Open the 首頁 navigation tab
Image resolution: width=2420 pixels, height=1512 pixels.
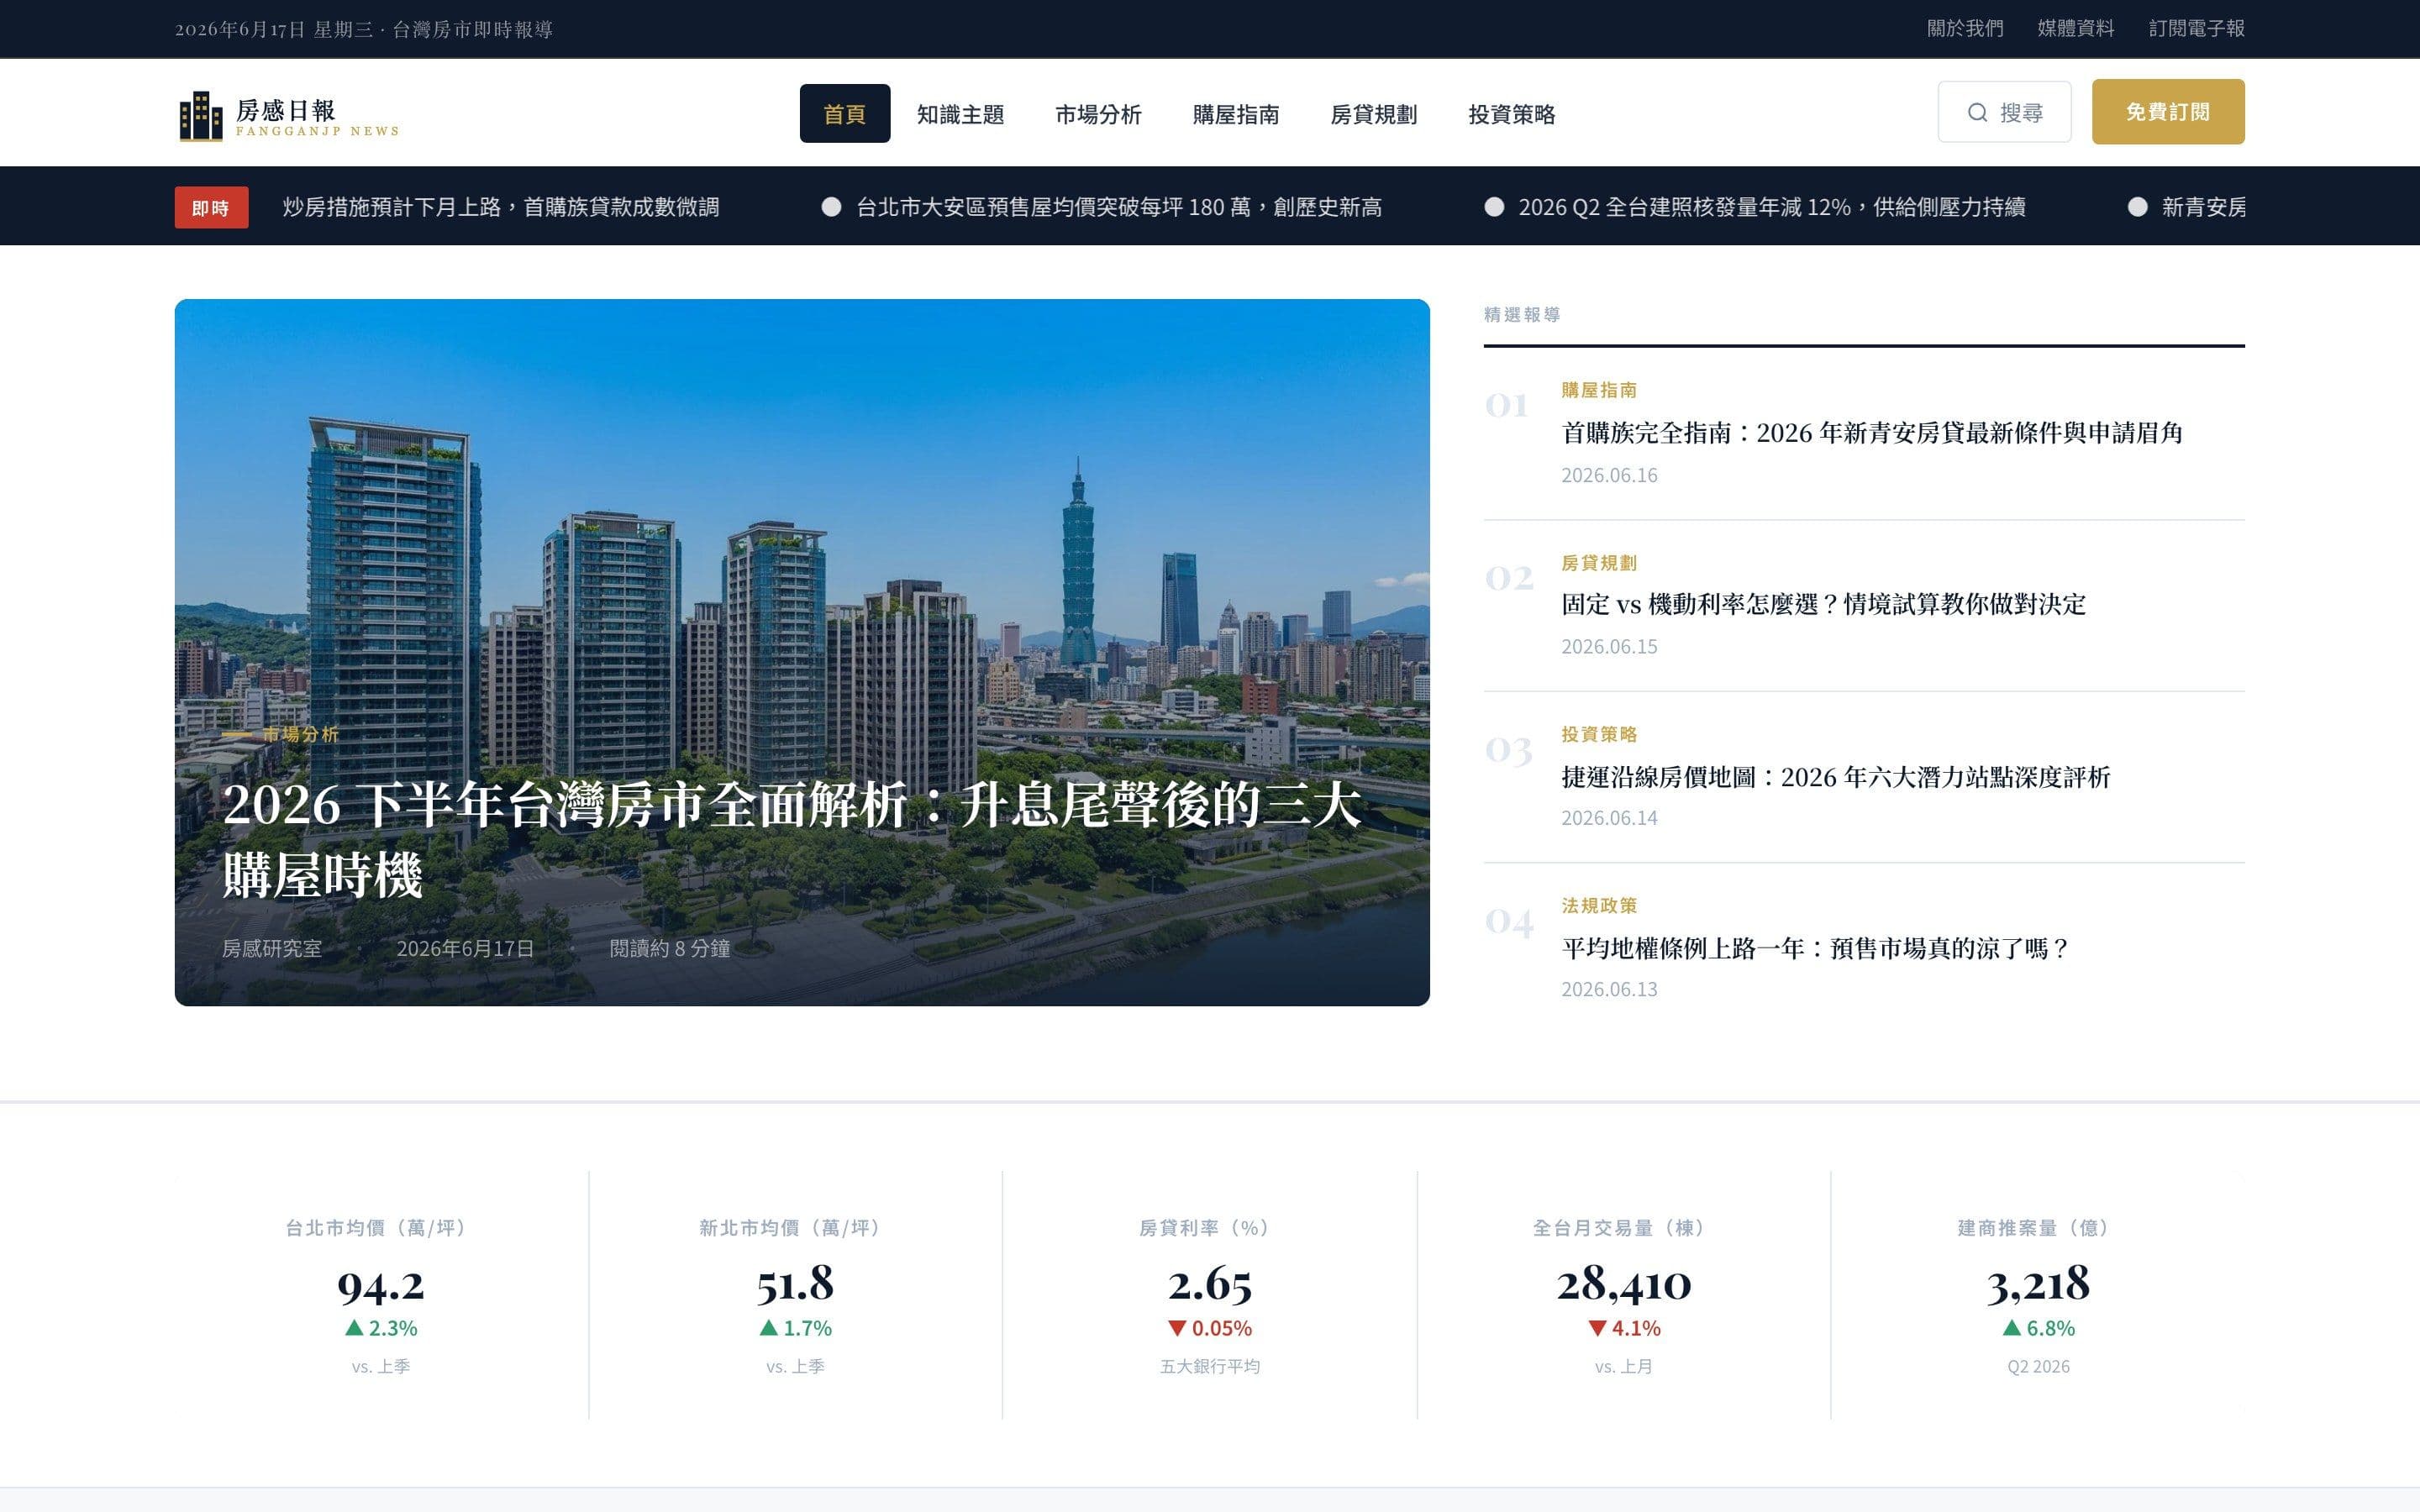pyautogui.click(x=844, y=114)
